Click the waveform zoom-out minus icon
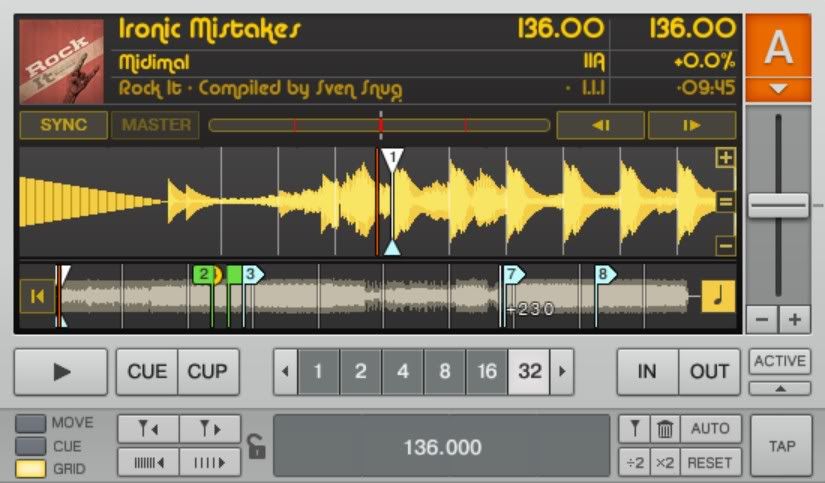Screen dimensions: 825x483 pos(725,245)
